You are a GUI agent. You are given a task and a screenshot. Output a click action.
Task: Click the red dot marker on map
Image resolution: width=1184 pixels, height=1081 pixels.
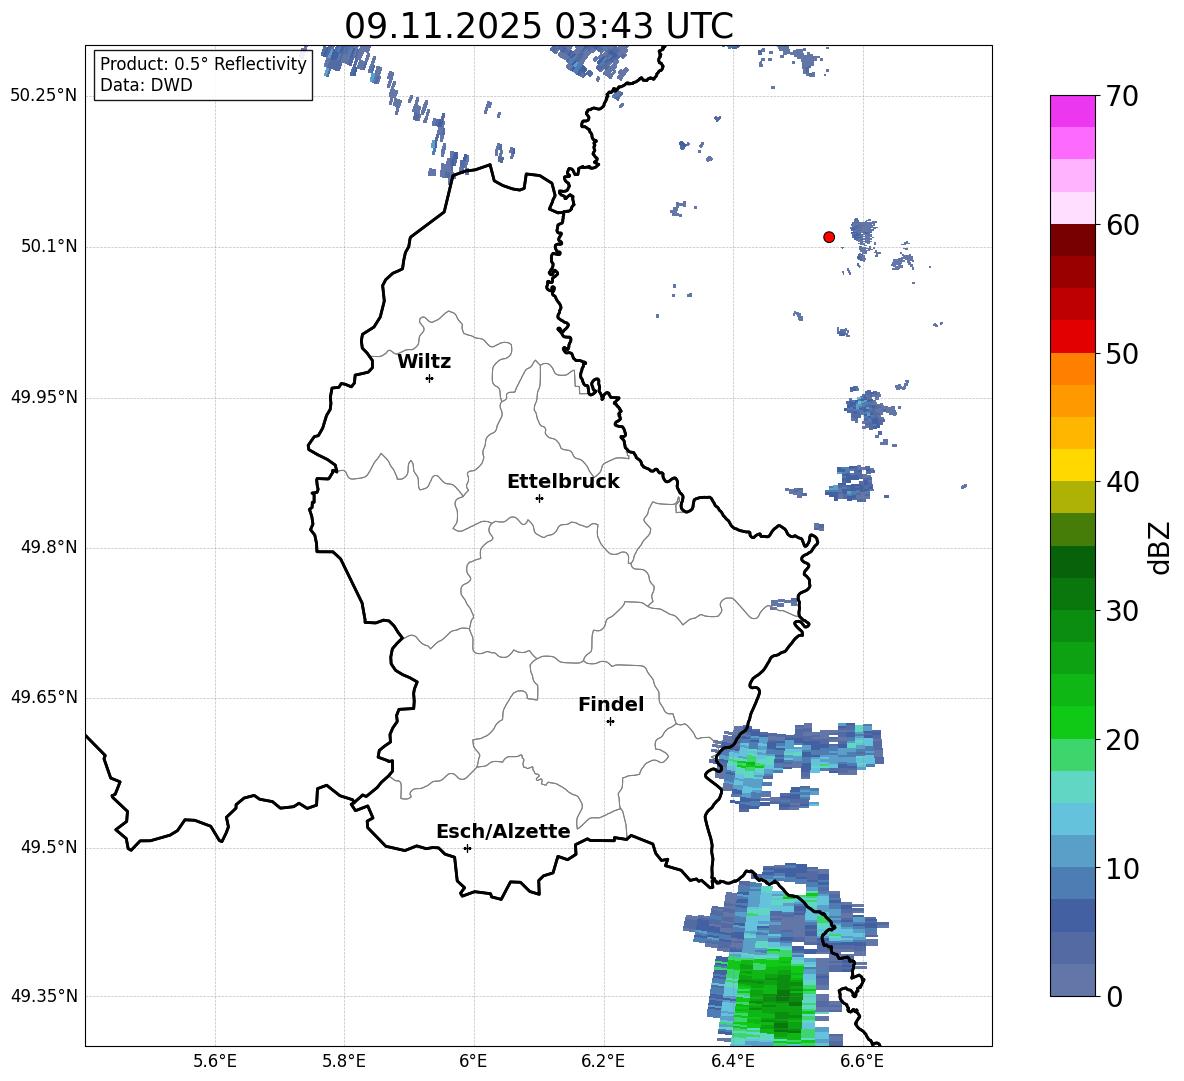pyautogui.click(x=829, y=237)
